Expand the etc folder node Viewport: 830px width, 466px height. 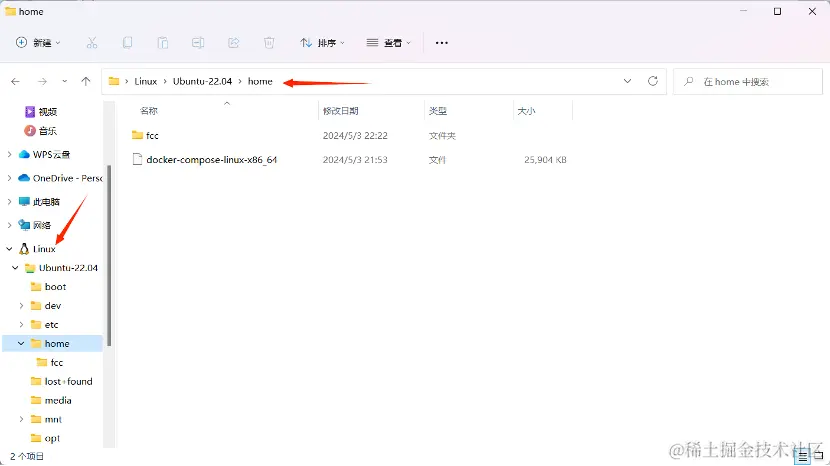pyautogui.click(x=21, y=325)
